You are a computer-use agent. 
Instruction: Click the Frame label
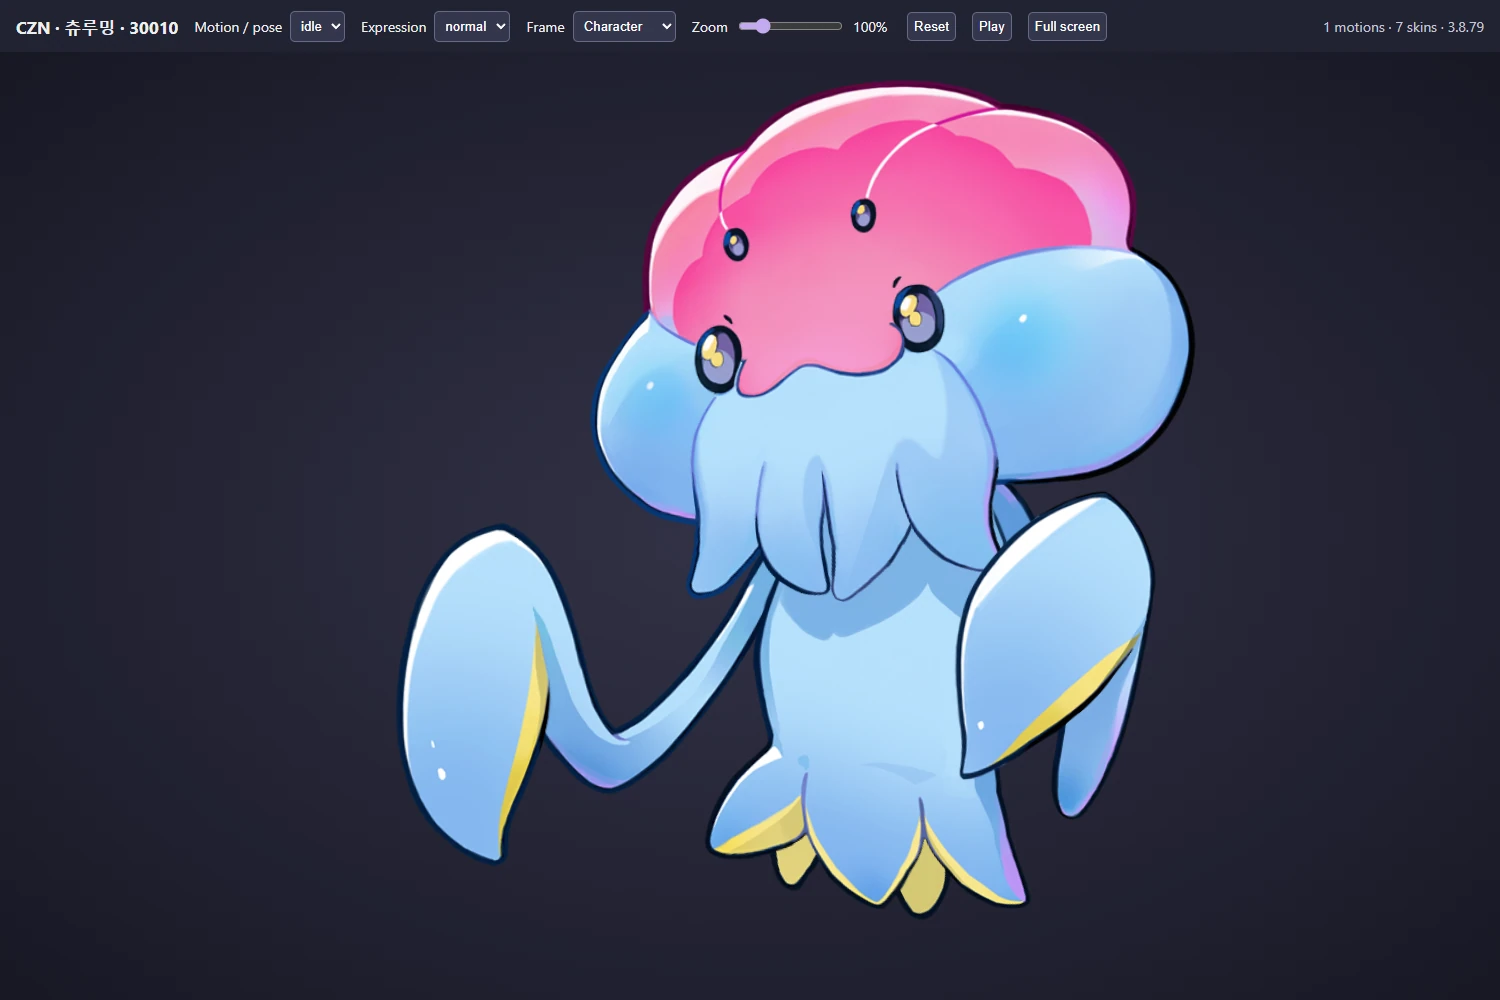(545, 27)
